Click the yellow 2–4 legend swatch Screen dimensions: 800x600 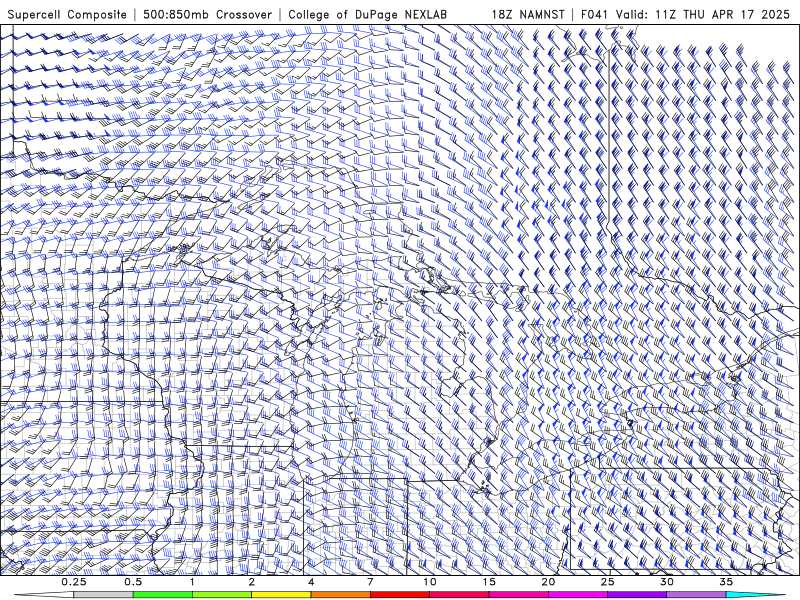click(x=281, y=595)
